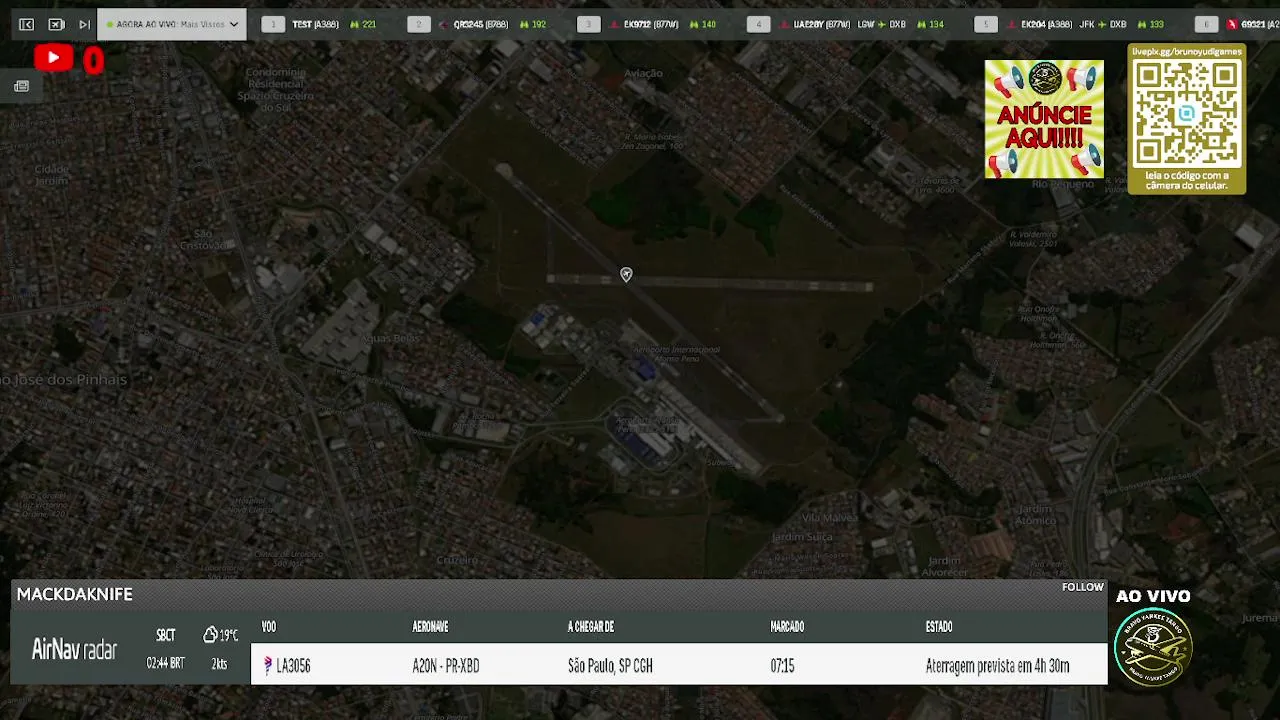Select rank 3 flight EK9712 (B77W)
This screenshot has height=720, width=1280.
tap(650, 24)
